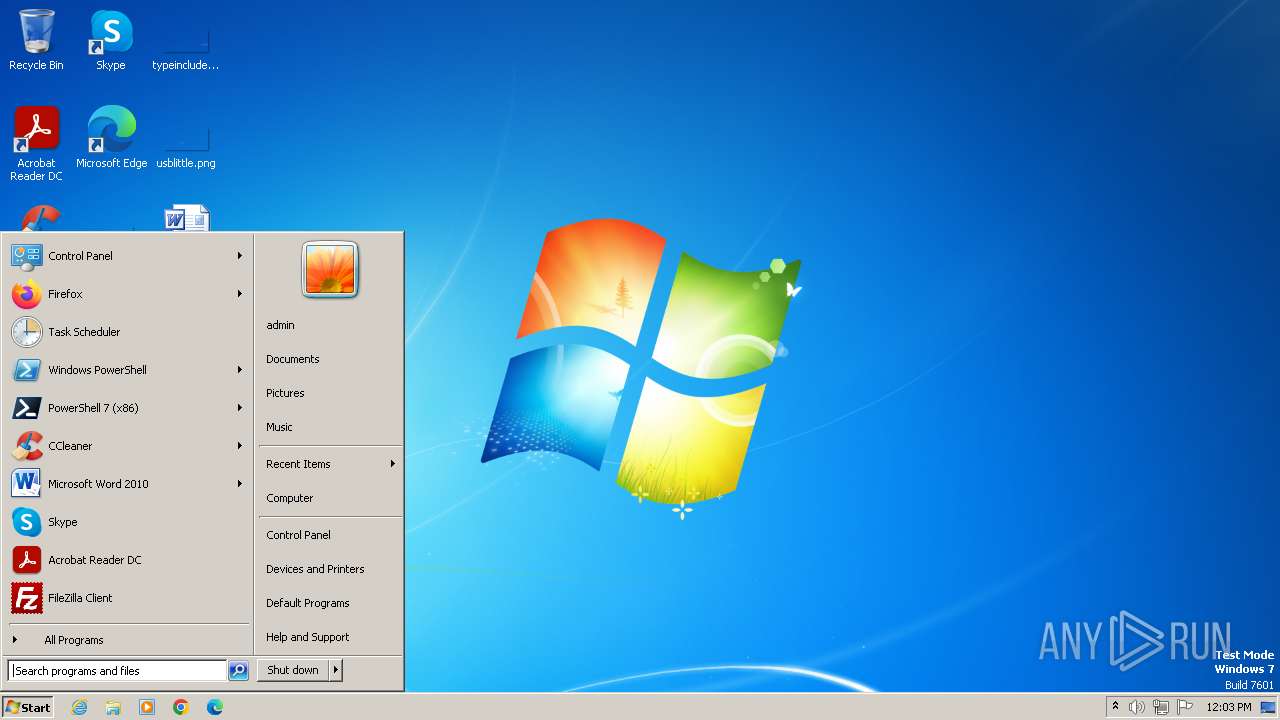This screenshot has width=1280, height=720.
Task: Click the search magnifier button in Start menu
Action: click(238, 671)
